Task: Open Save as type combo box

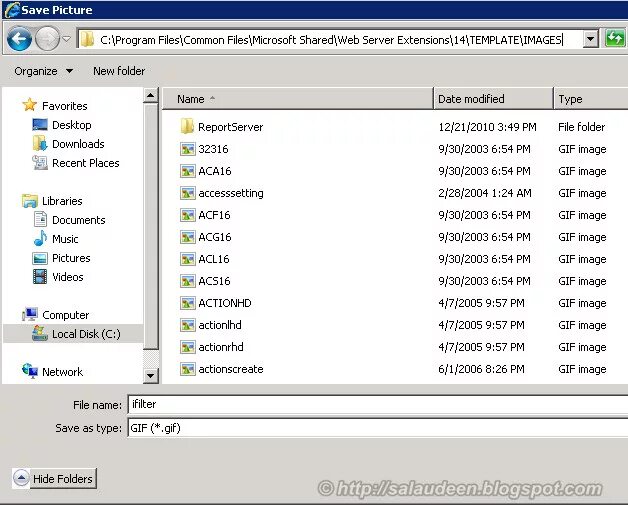Action: (x=378, y=428)
